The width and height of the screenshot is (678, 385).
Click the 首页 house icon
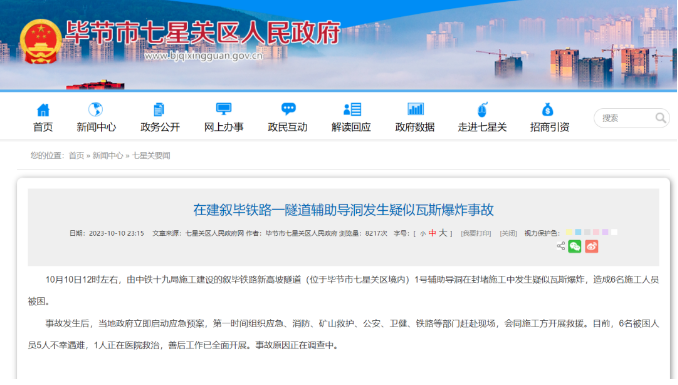click(43, 110)
